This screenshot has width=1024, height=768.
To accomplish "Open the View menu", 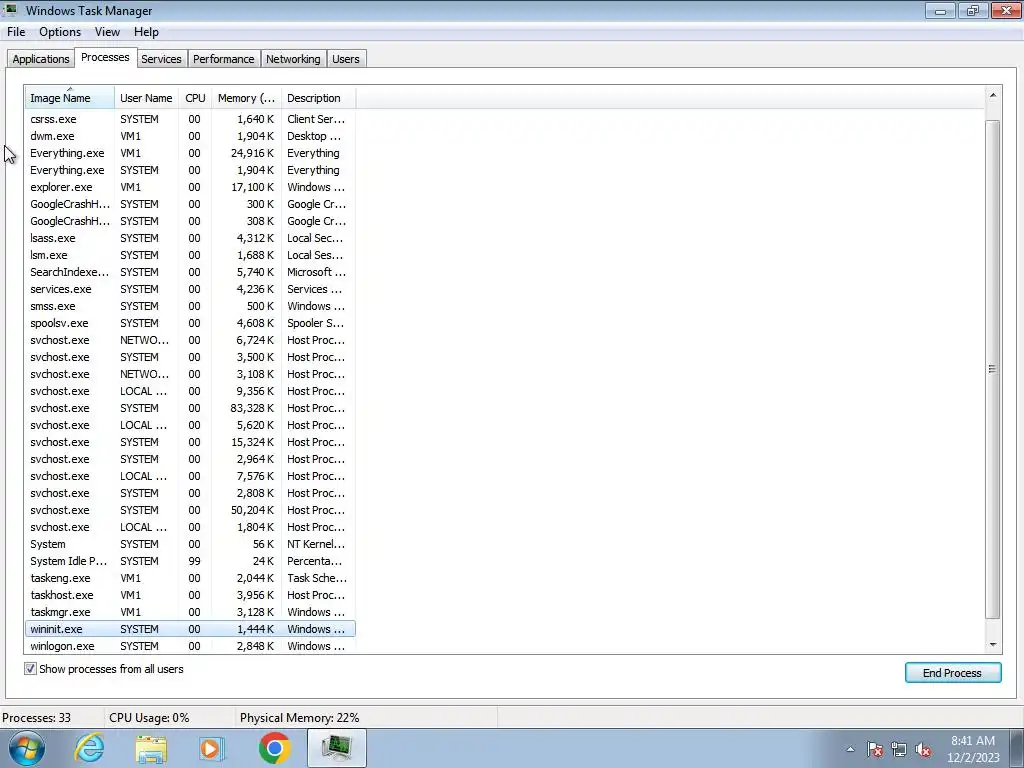I will (107, 32).
